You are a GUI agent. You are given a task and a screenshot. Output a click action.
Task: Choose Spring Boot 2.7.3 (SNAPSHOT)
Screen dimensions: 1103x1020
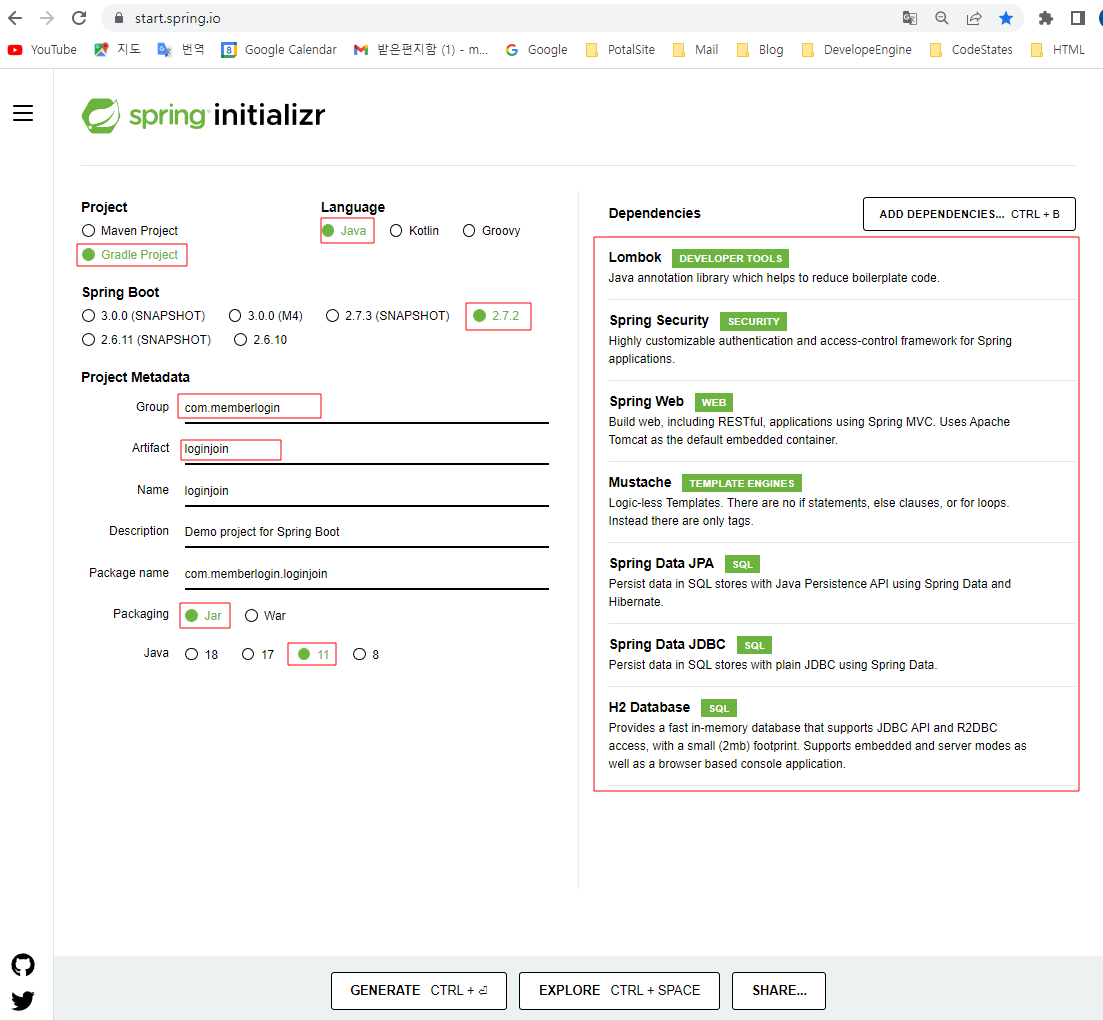(388, 316)
